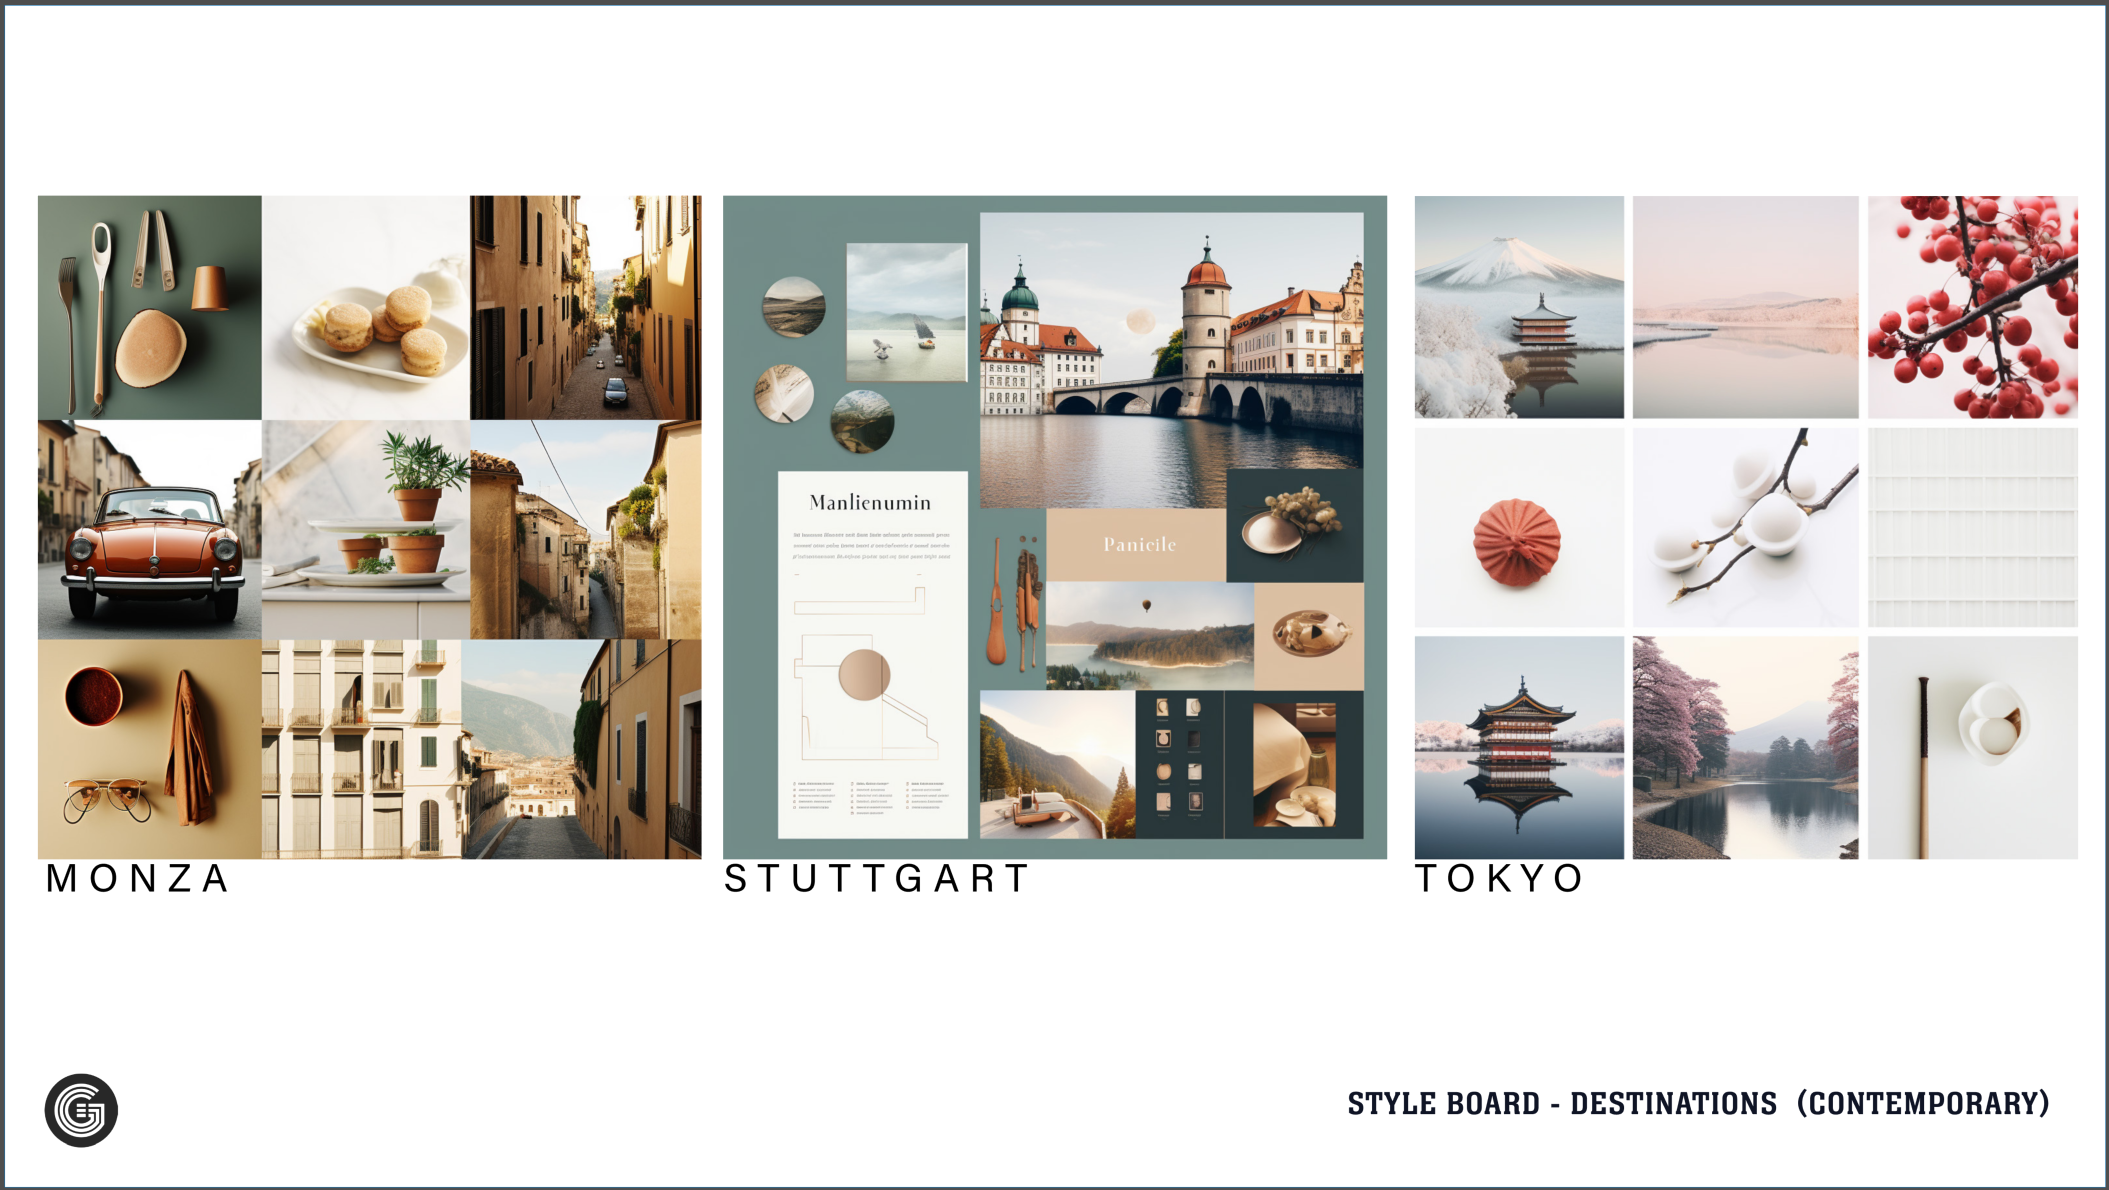Click the Style Board Destinations title text

[1698, 1104]
